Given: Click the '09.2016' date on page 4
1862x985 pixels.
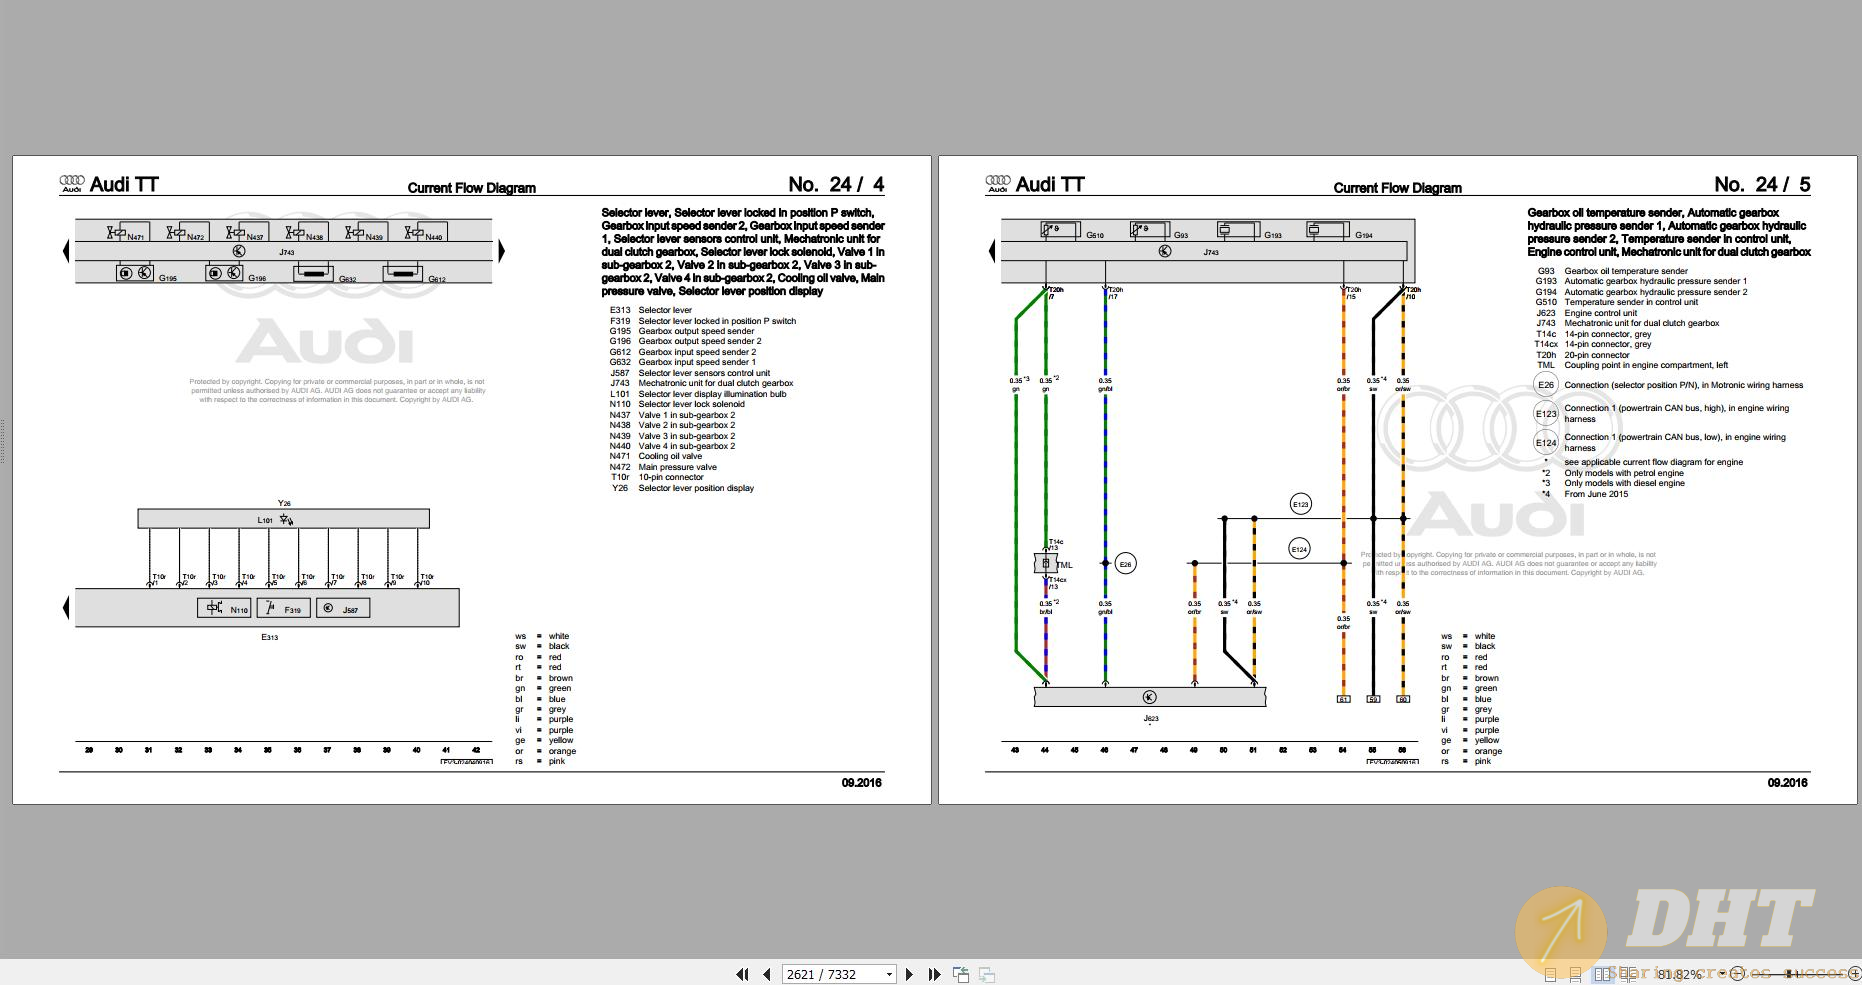Looking at the screenshot, I should point(861,783).
